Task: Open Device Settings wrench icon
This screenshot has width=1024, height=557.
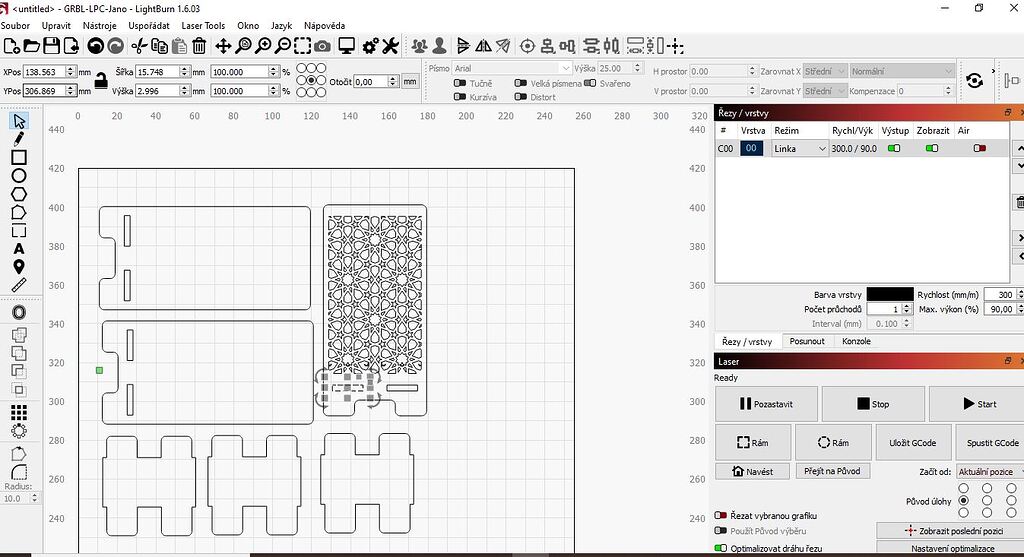Action: pyautogui.click(x=390, y=46)
